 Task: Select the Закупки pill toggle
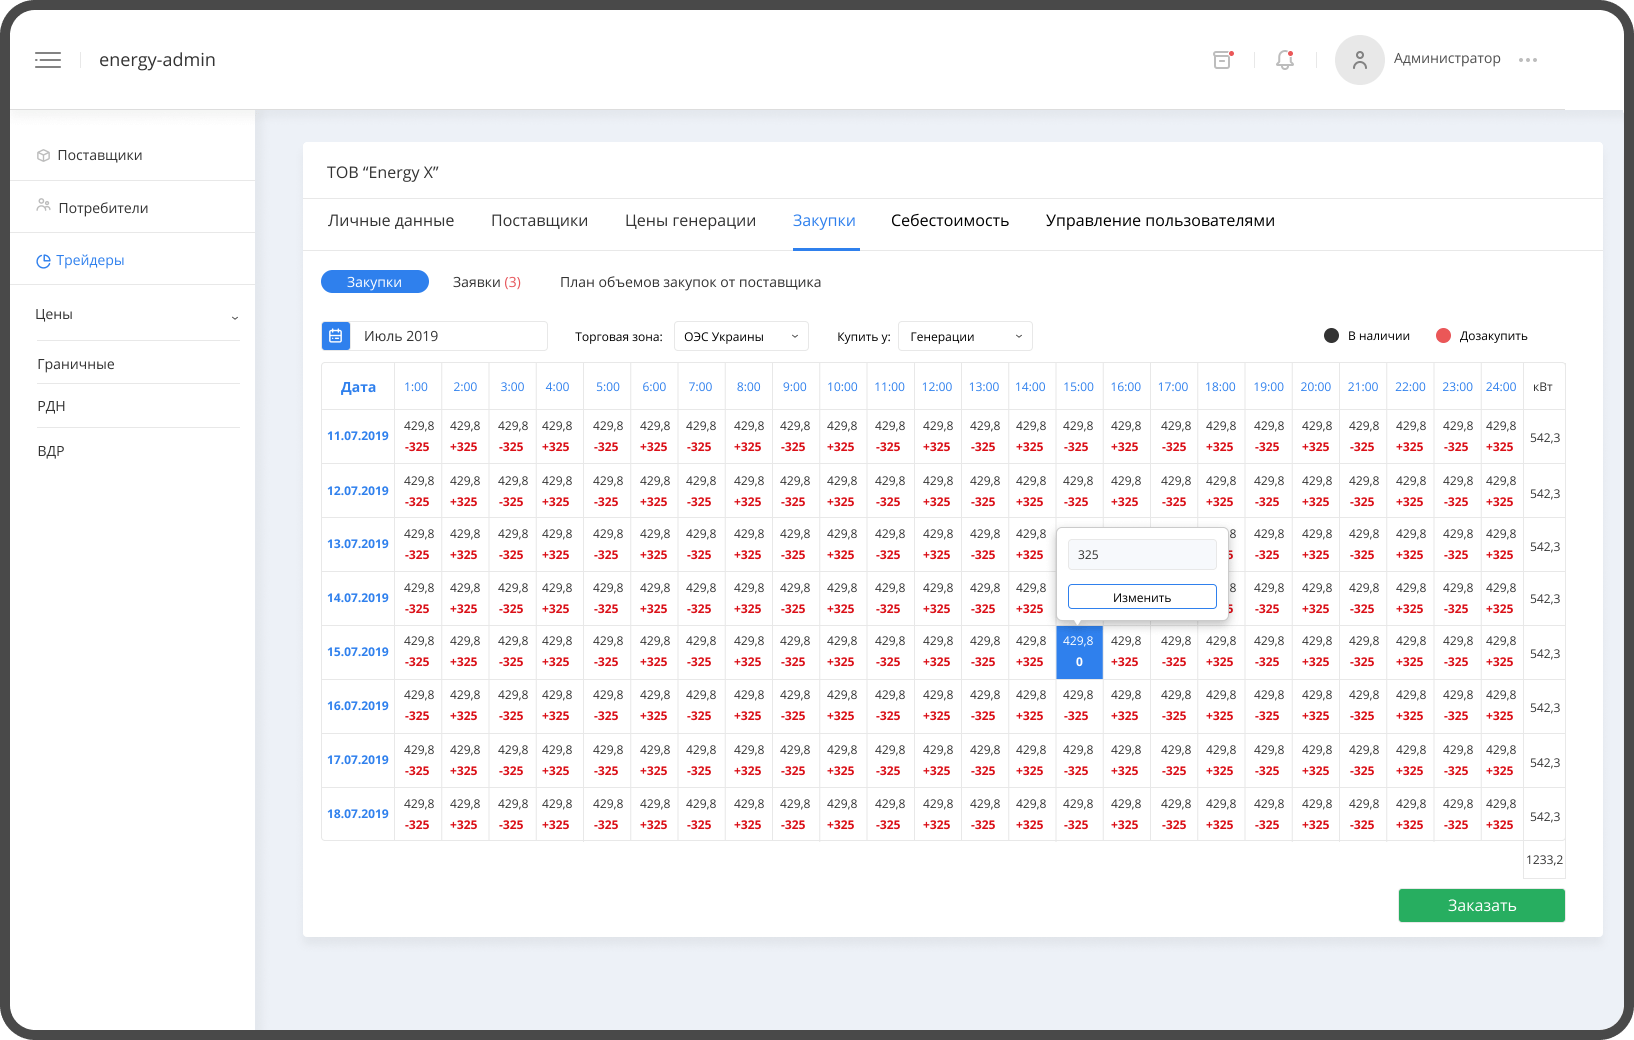click(374, 282)
